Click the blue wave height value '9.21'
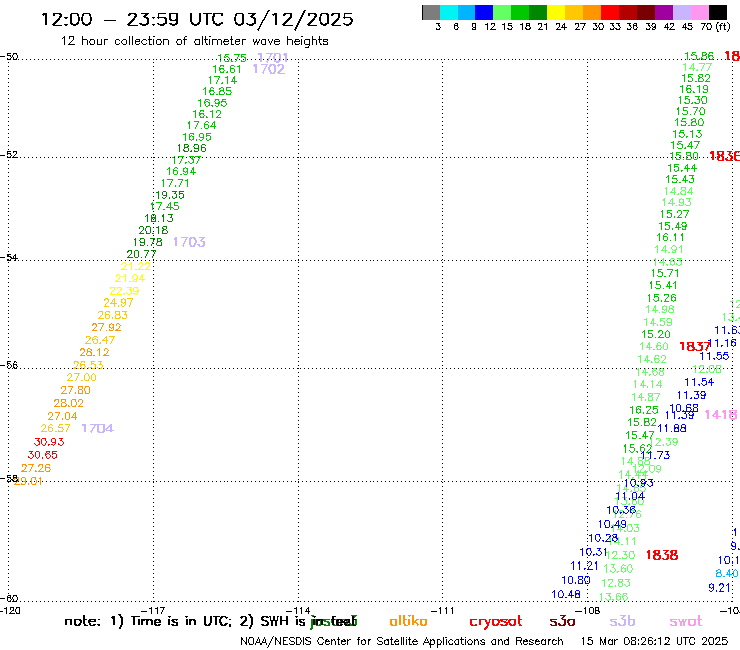 (720, 588)
